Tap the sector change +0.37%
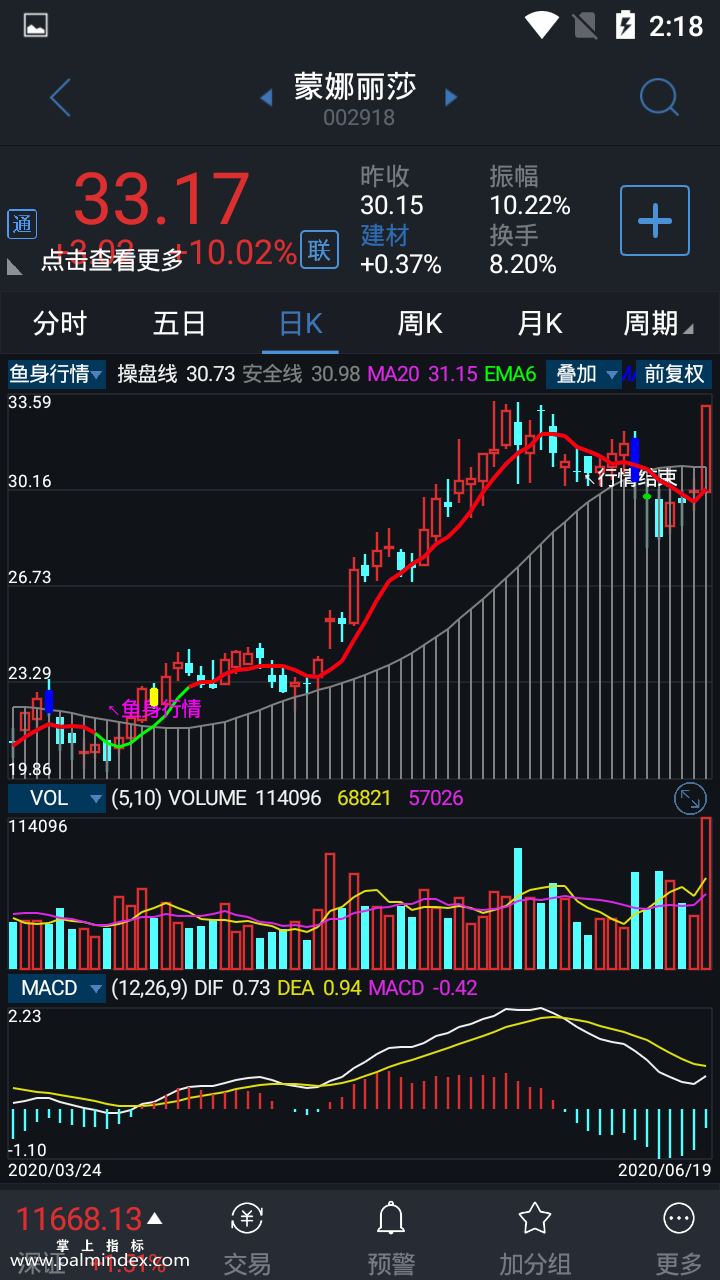720x1280 pixels. pyautogui.click(x=401, y=264)
